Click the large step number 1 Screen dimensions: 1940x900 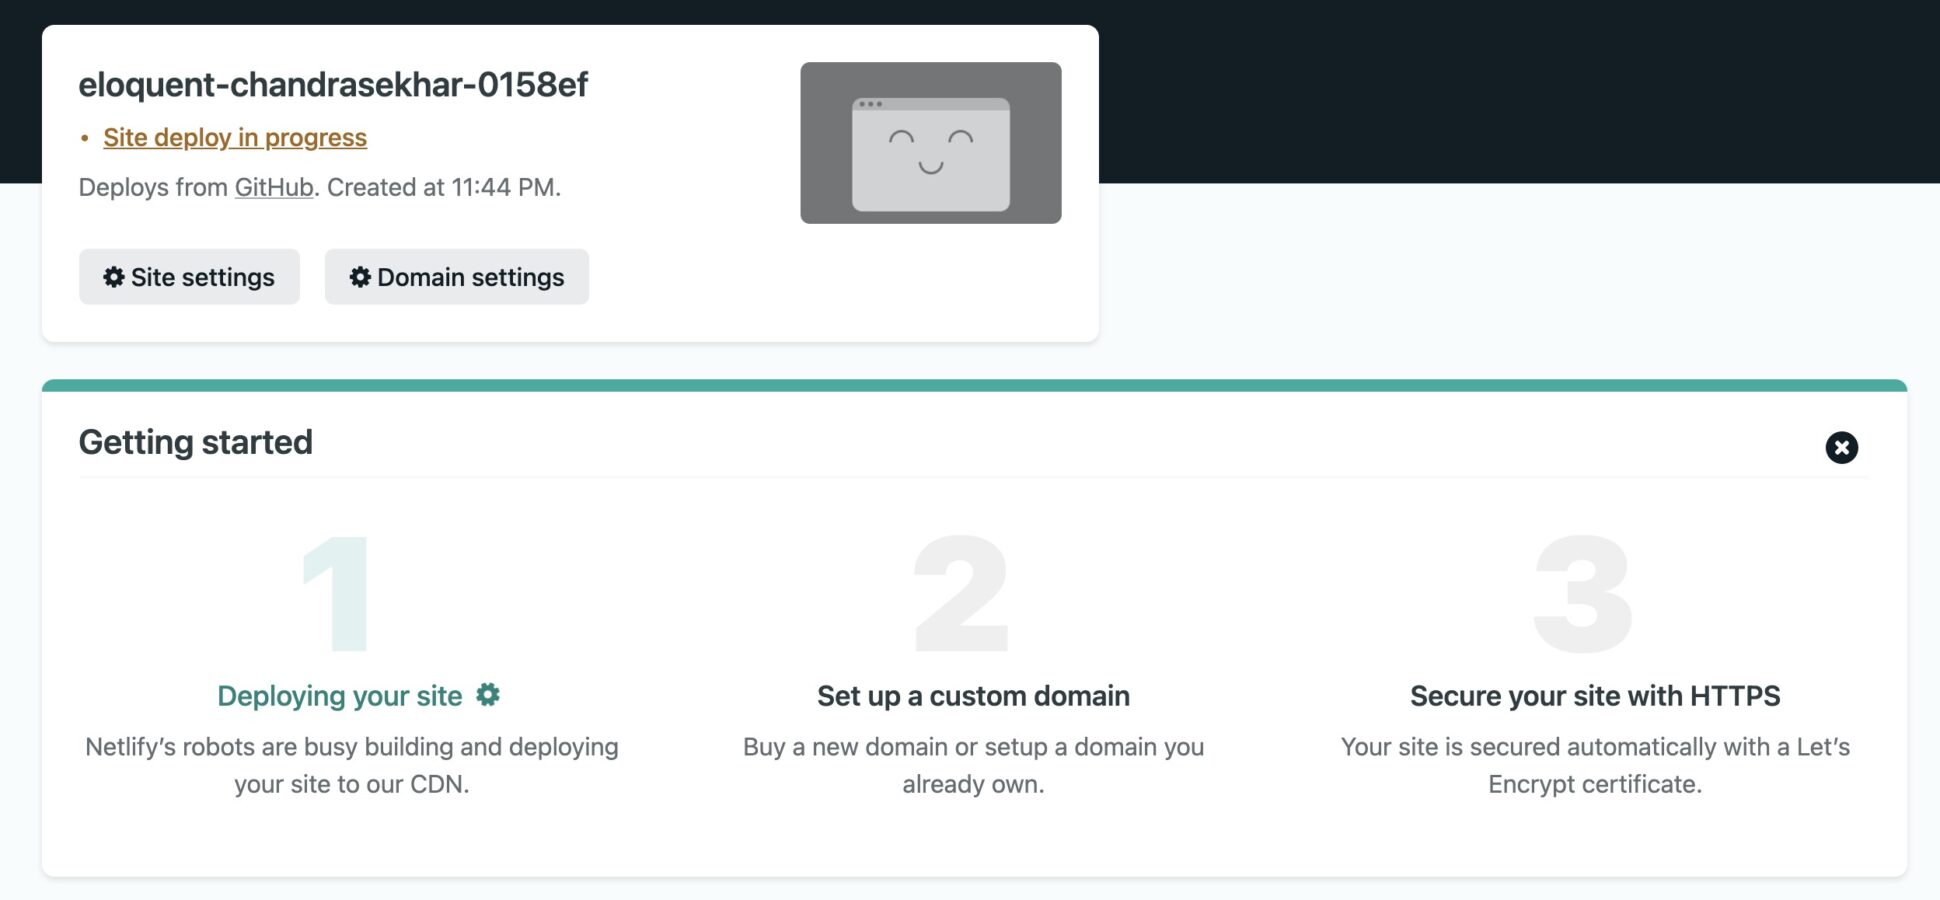pyautogui.click(x=338, y=594)
